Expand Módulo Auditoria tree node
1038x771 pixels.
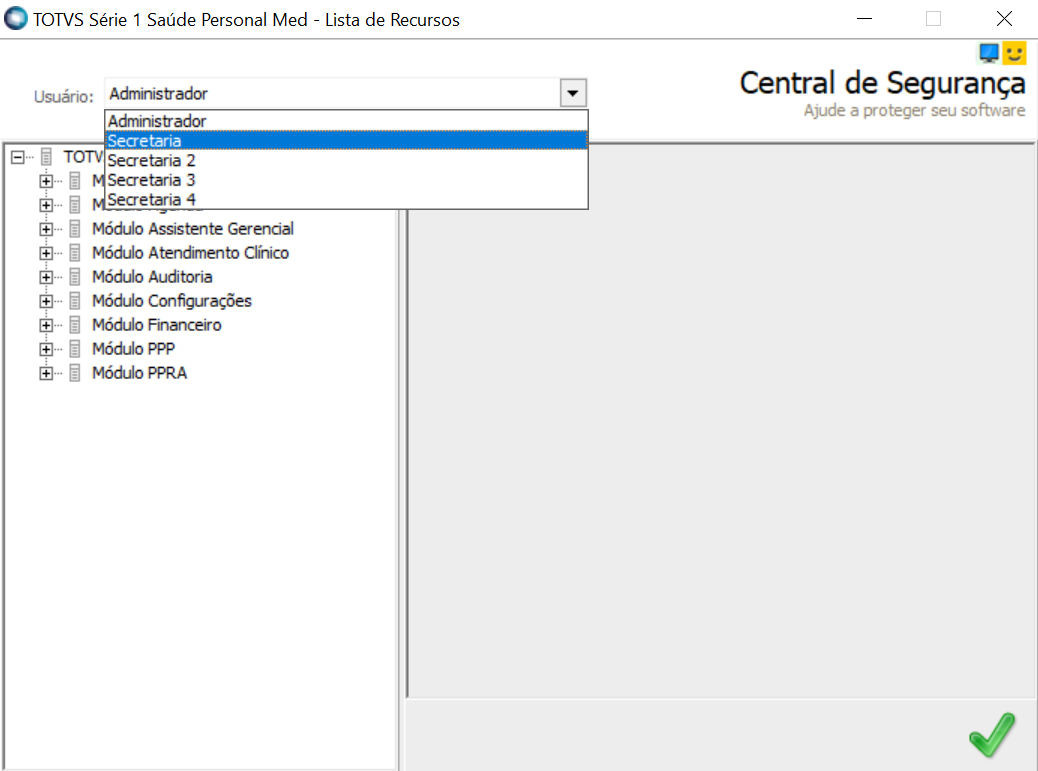[x=46, y=277]
